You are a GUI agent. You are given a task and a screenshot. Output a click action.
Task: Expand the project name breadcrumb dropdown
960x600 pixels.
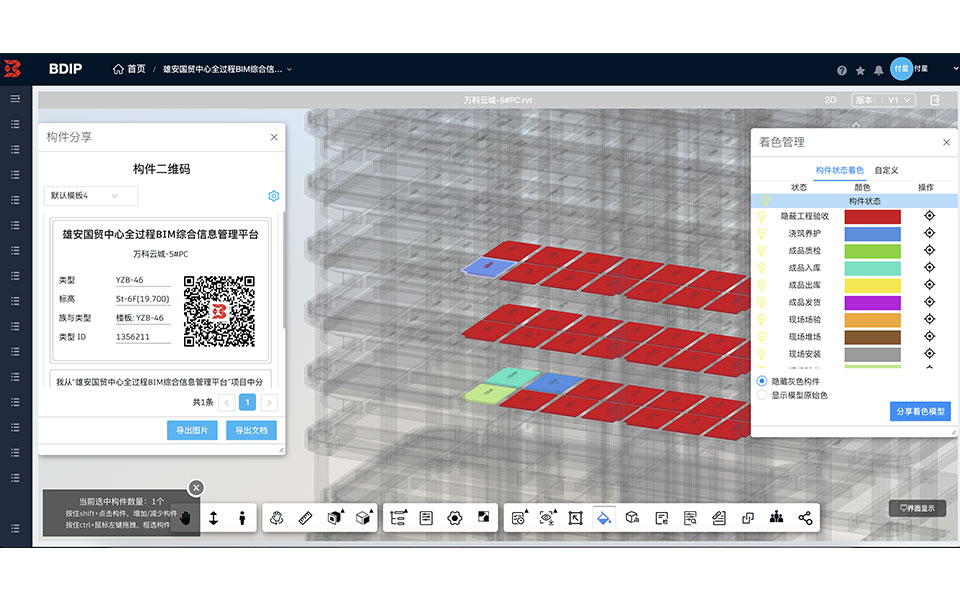(290, 69)
